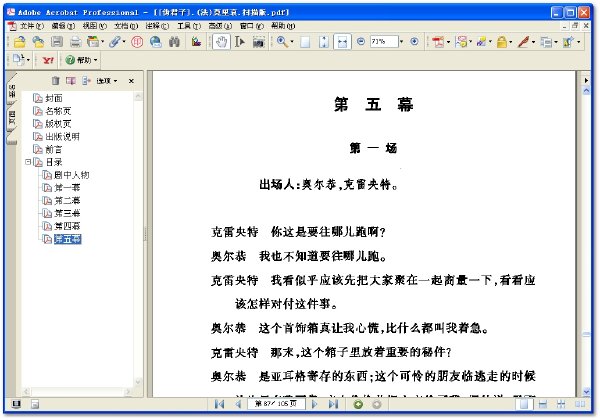Click the zoom out minus button

coord(360,41)
